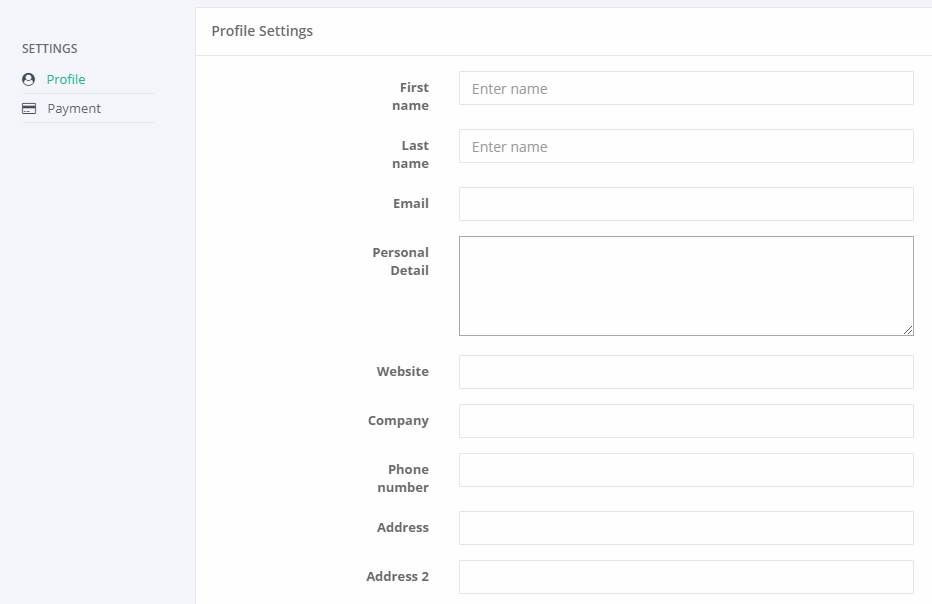Focus the Phone number input field
This screenshot has height=604, width=932.
pyautogui.click(x=686, y=470)
